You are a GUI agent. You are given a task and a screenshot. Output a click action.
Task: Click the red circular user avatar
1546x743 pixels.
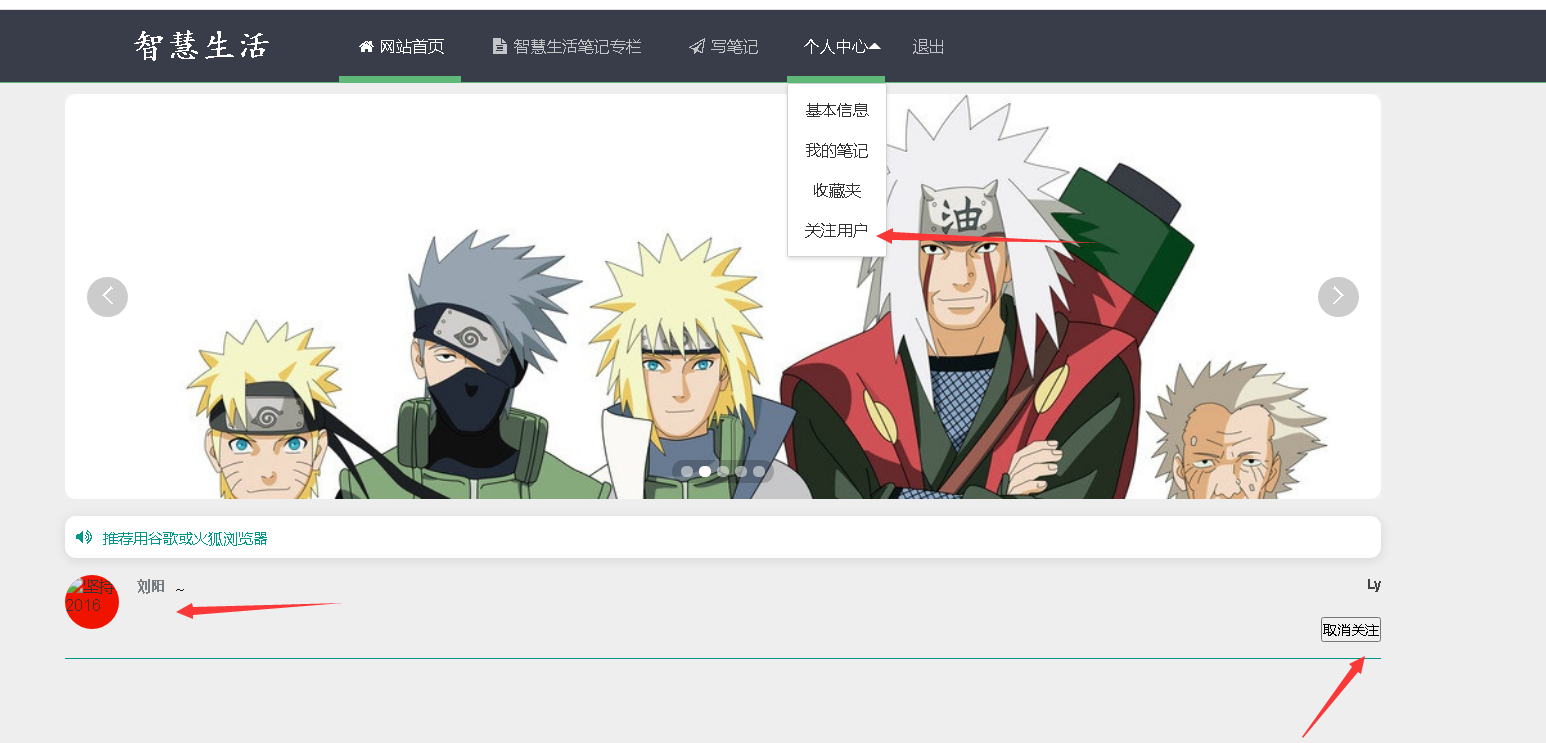pyautogui.click(x=92, y=602)
